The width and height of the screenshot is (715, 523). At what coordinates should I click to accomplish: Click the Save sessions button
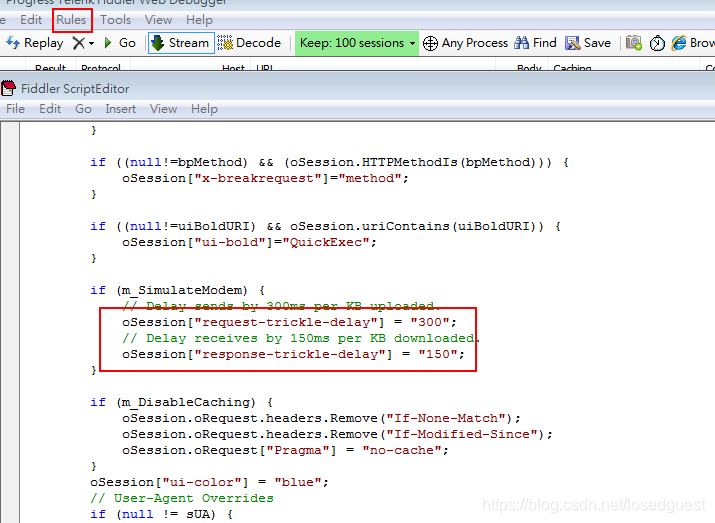tap(588, 43)
